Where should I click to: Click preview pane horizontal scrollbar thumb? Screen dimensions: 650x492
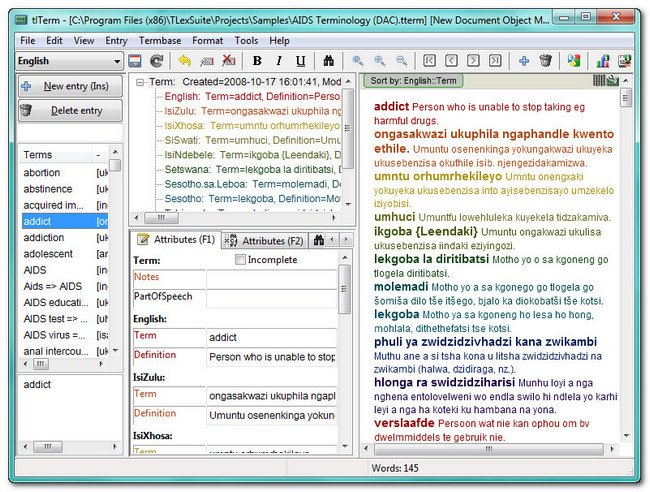(489, 449)
